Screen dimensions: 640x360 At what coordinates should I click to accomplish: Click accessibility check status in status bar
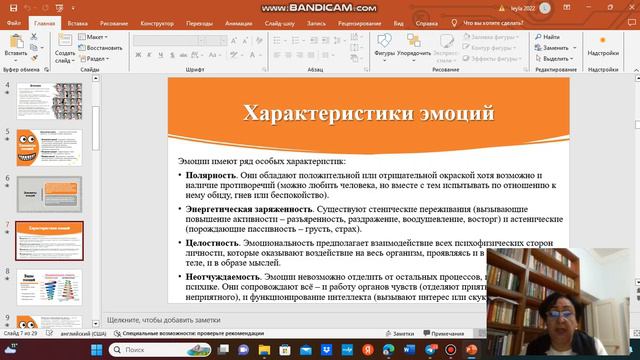(x=189, y=333)
